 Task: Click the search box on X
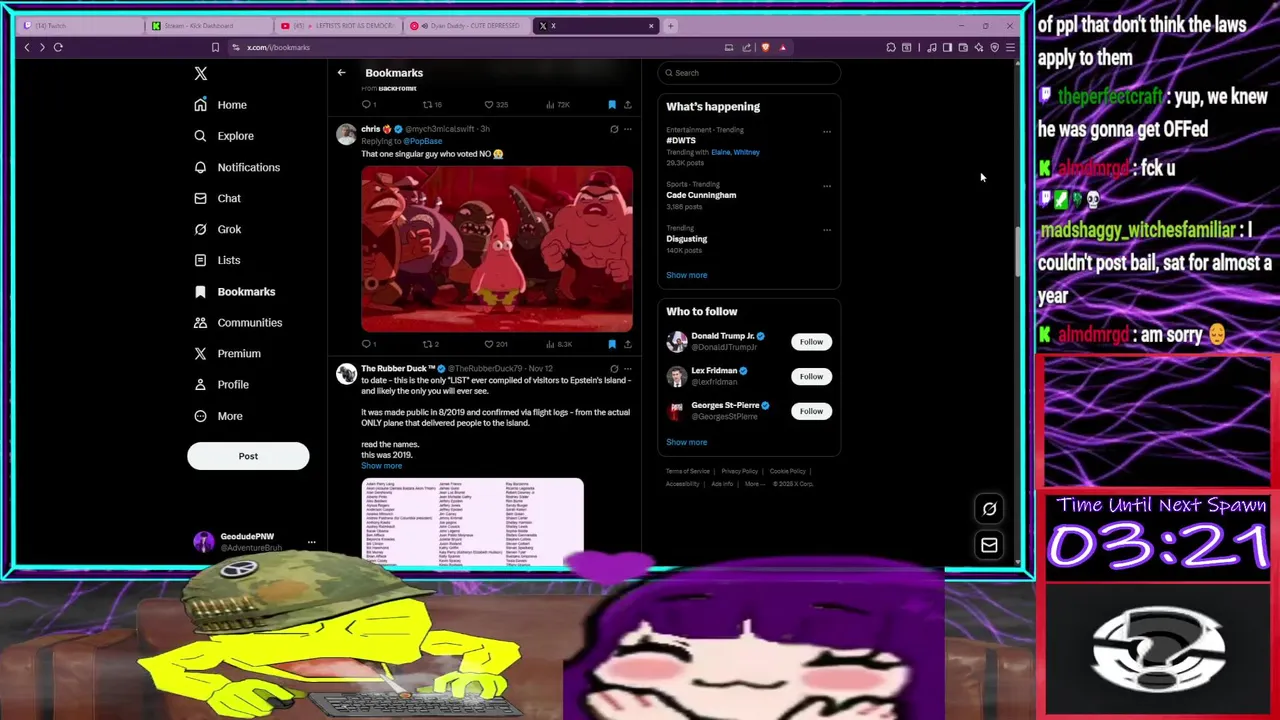click(x=749, y=72)
